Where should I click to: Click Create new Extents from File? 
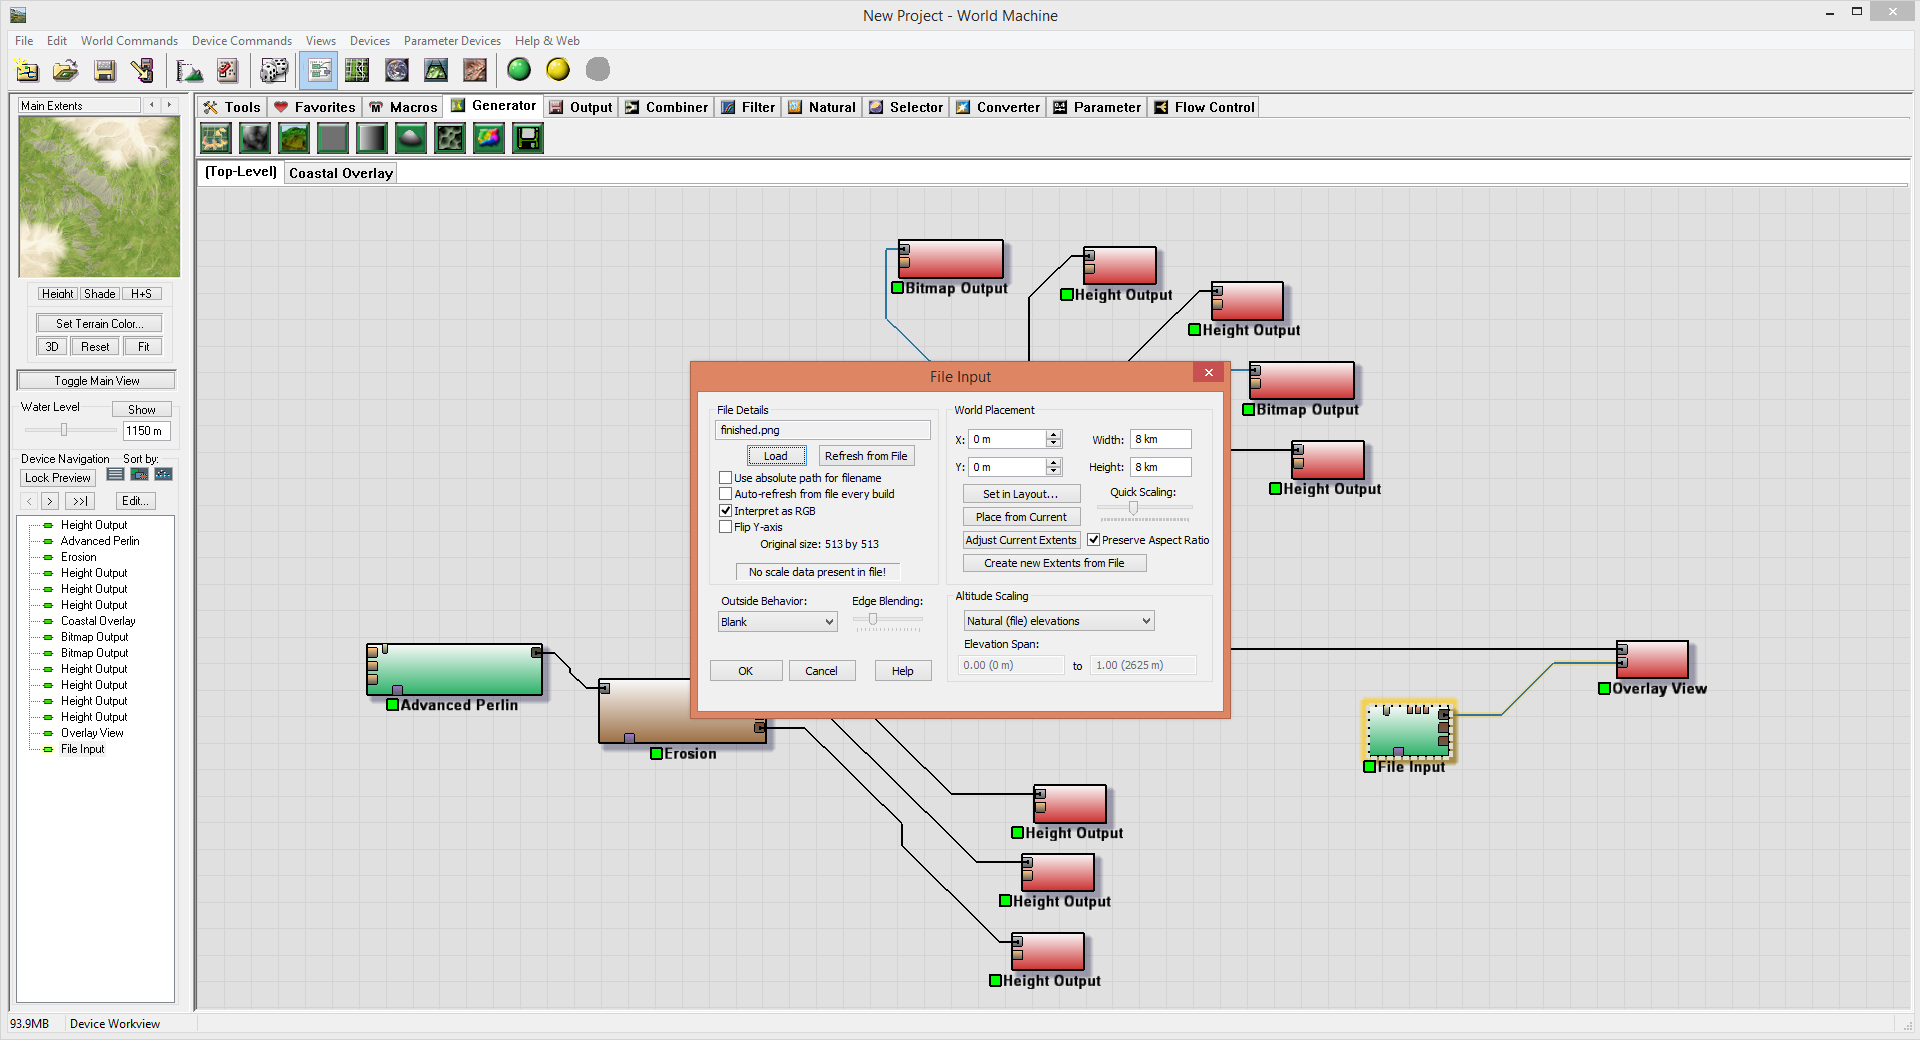(x=1054, y=563)
